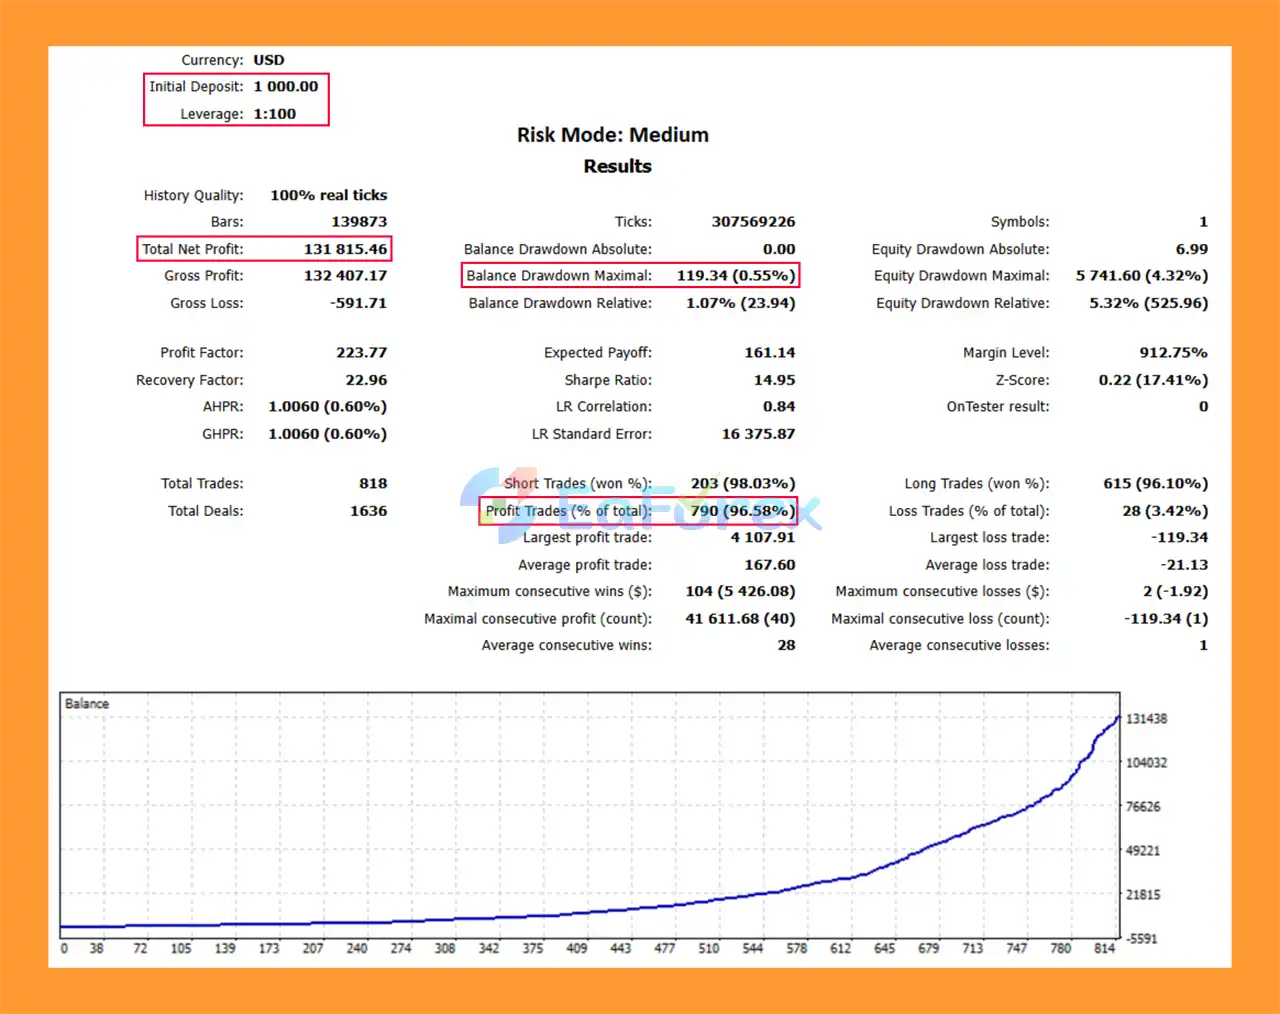The width and height of the screenshot is (1280, 1014).
Task: Click the Total Net Profit value 131 815.46
Action: click(345, 249)
